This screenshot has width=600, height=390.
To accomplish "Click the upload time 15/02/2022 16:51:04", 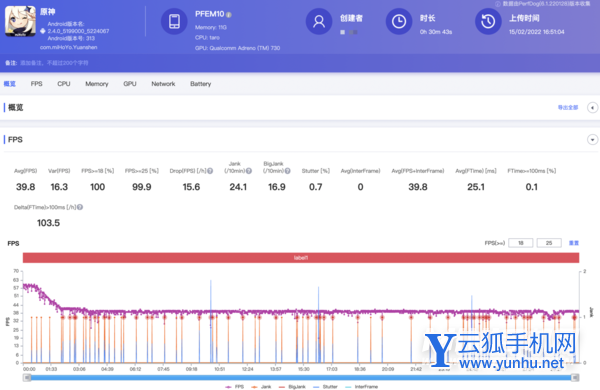I will click(x=536, y=32).
